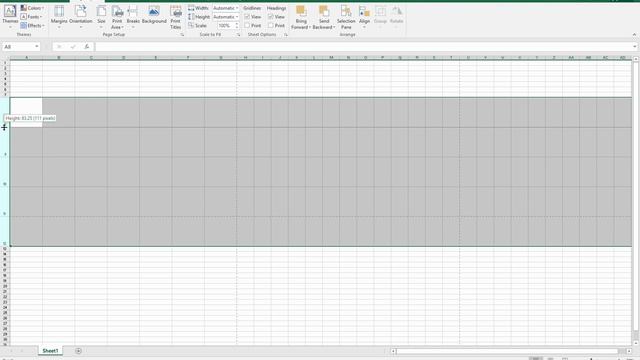This screenshot has width=640, height=360.
Task: Select column H header
Action: pyautogui.click(x=245, y=58)
